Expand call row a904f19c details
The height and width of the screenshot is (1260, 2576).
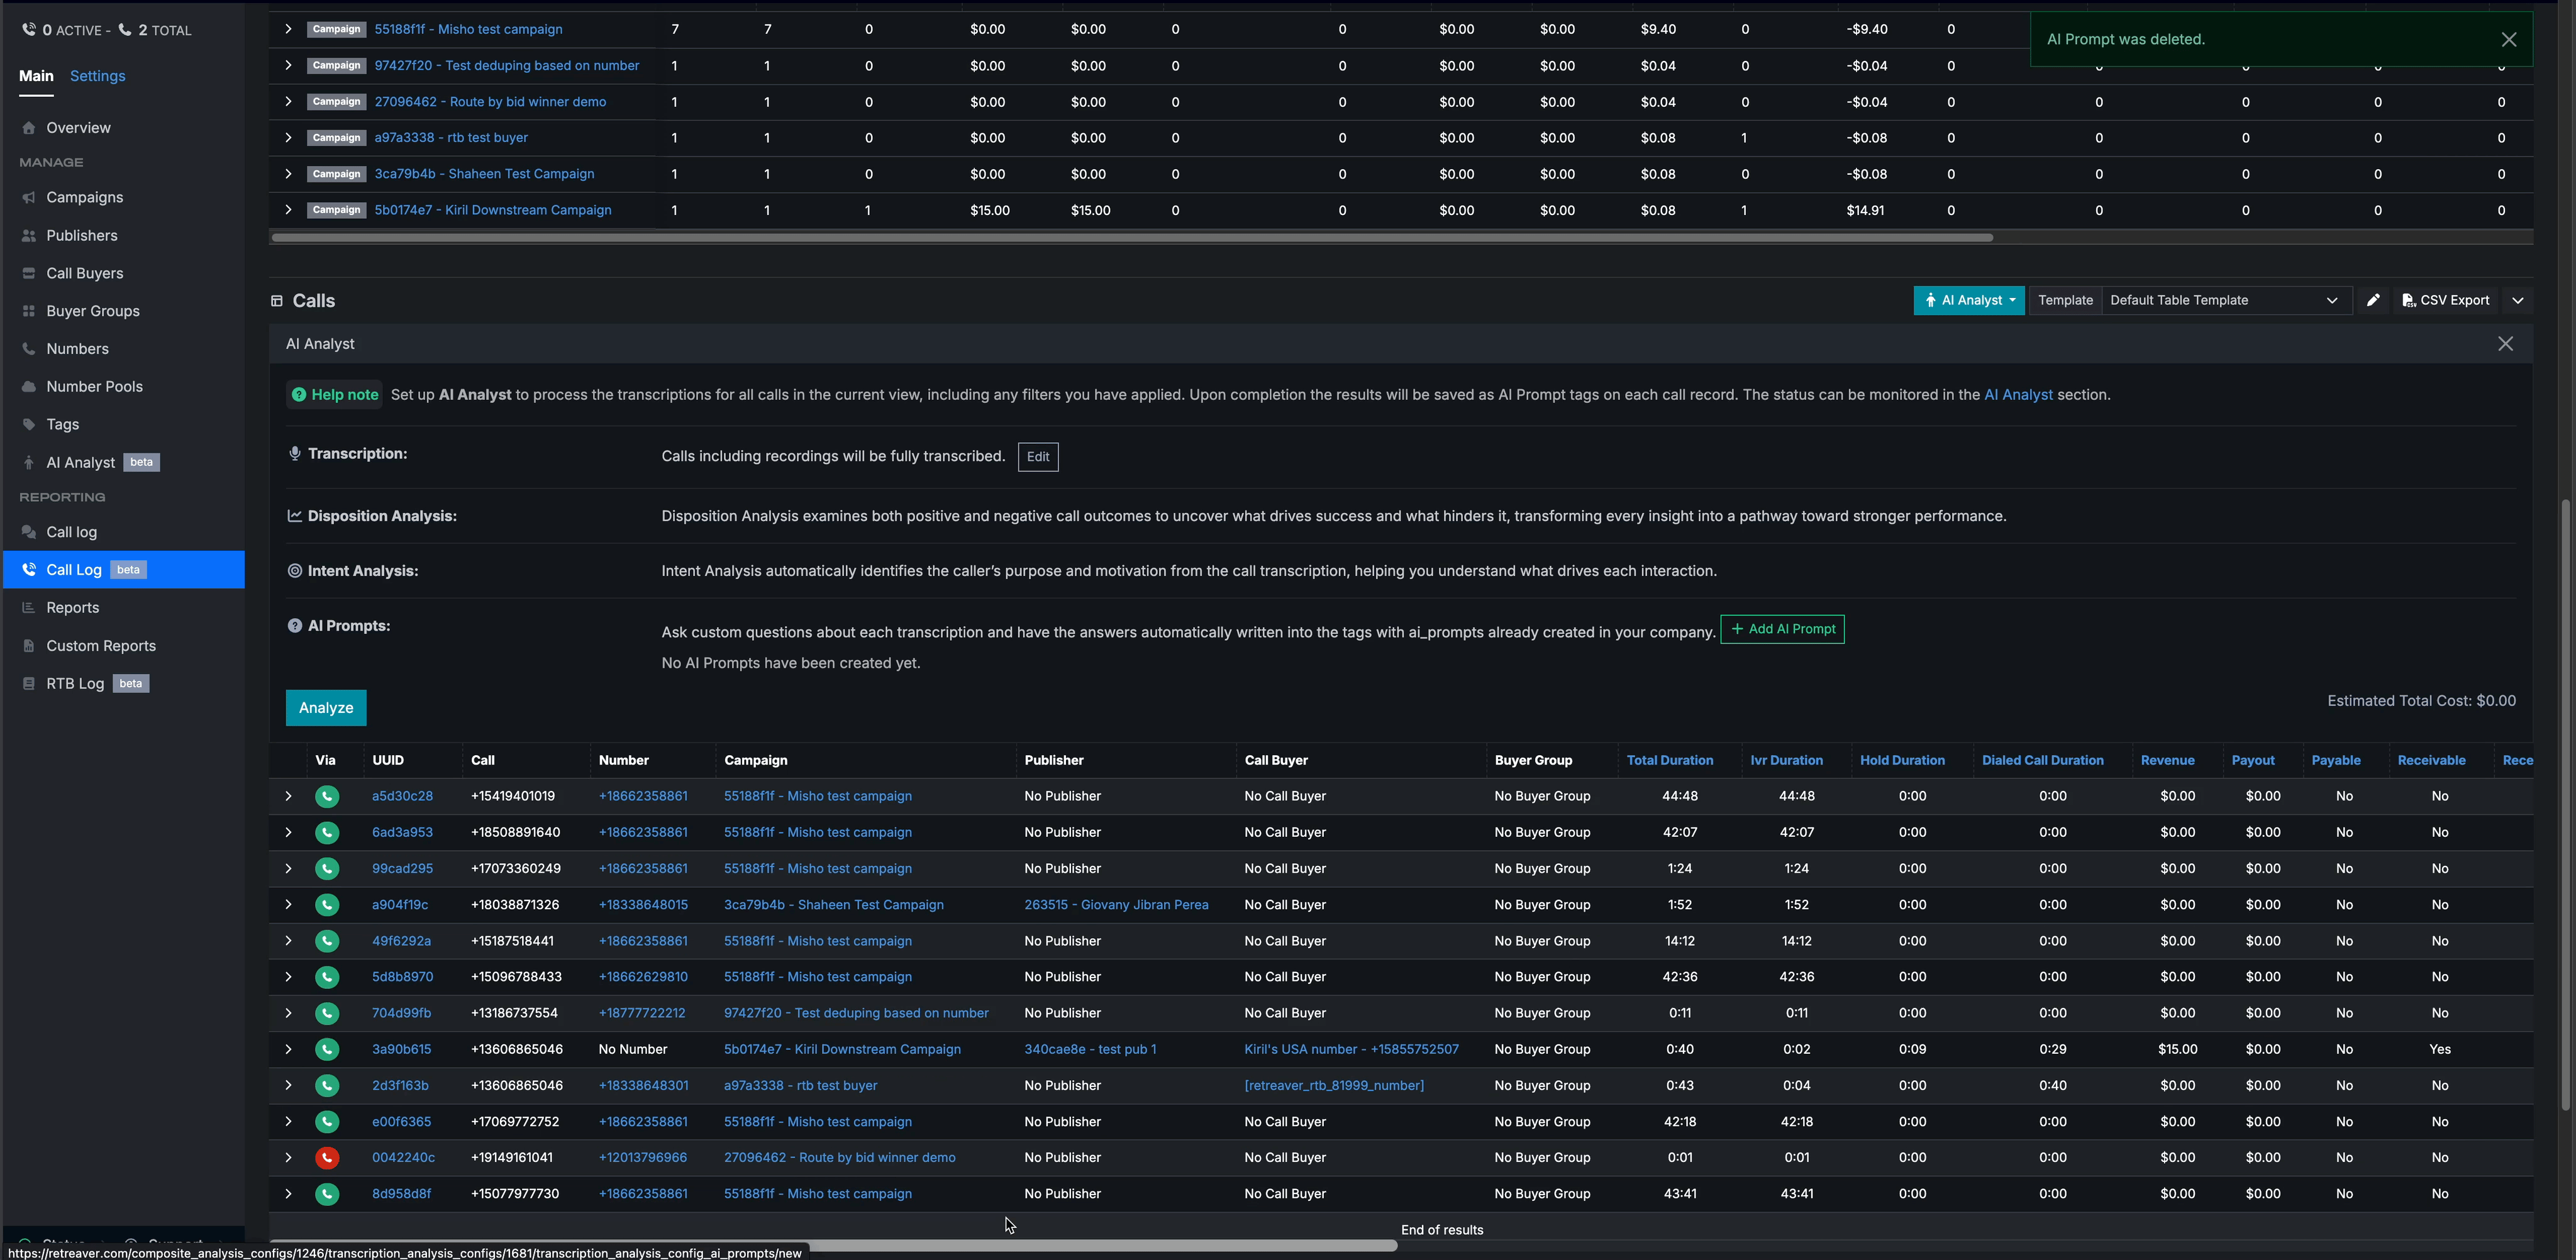(x=288, y=905)
